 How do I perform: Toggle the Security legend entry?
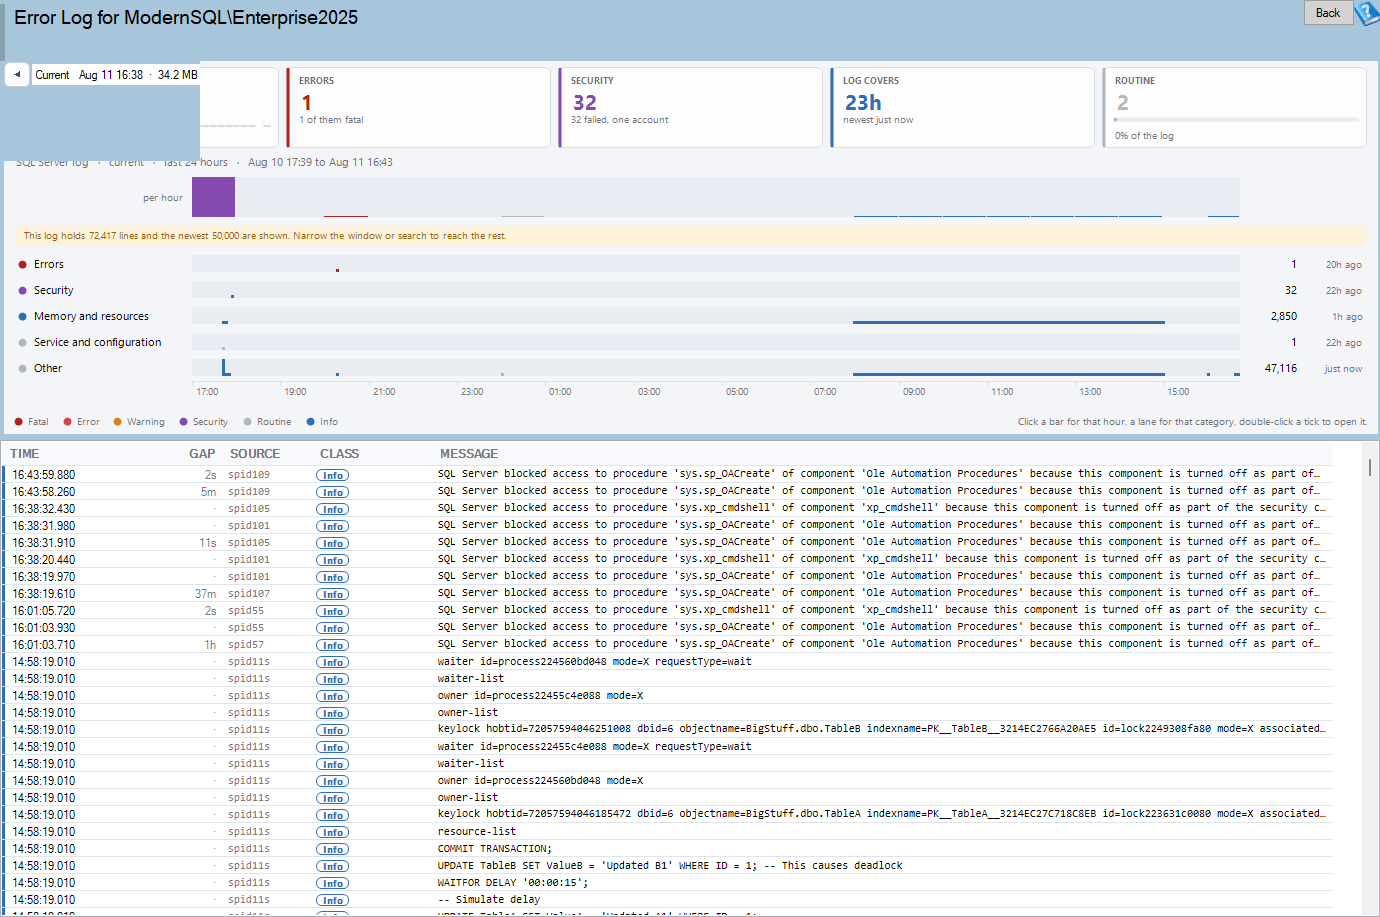[204, 422]
